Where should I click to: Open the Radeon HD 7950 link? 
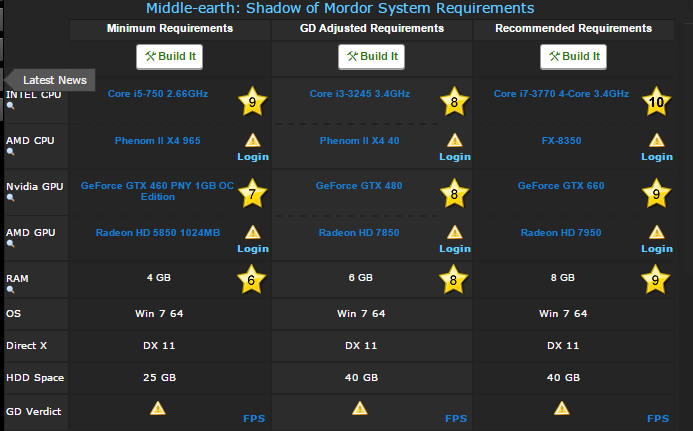click(x=561, y=233)
